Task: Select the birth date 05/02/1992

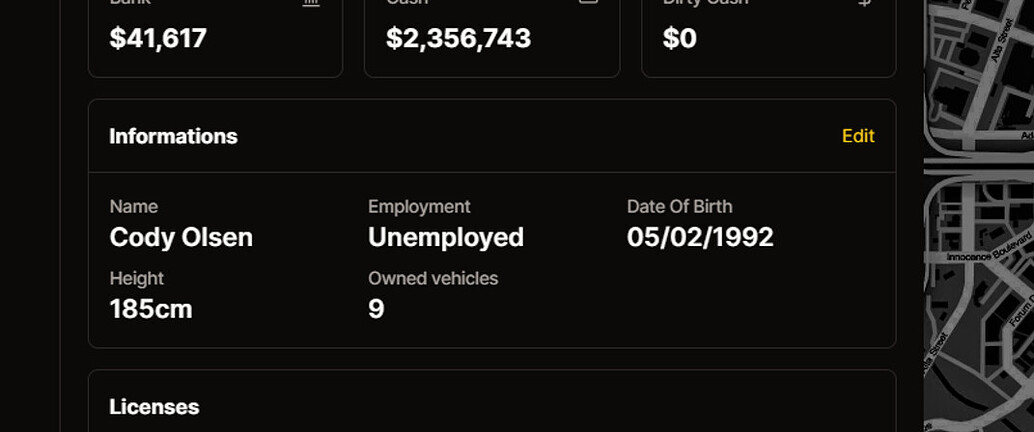Action: pyautogui.click(x=700, y=237)
